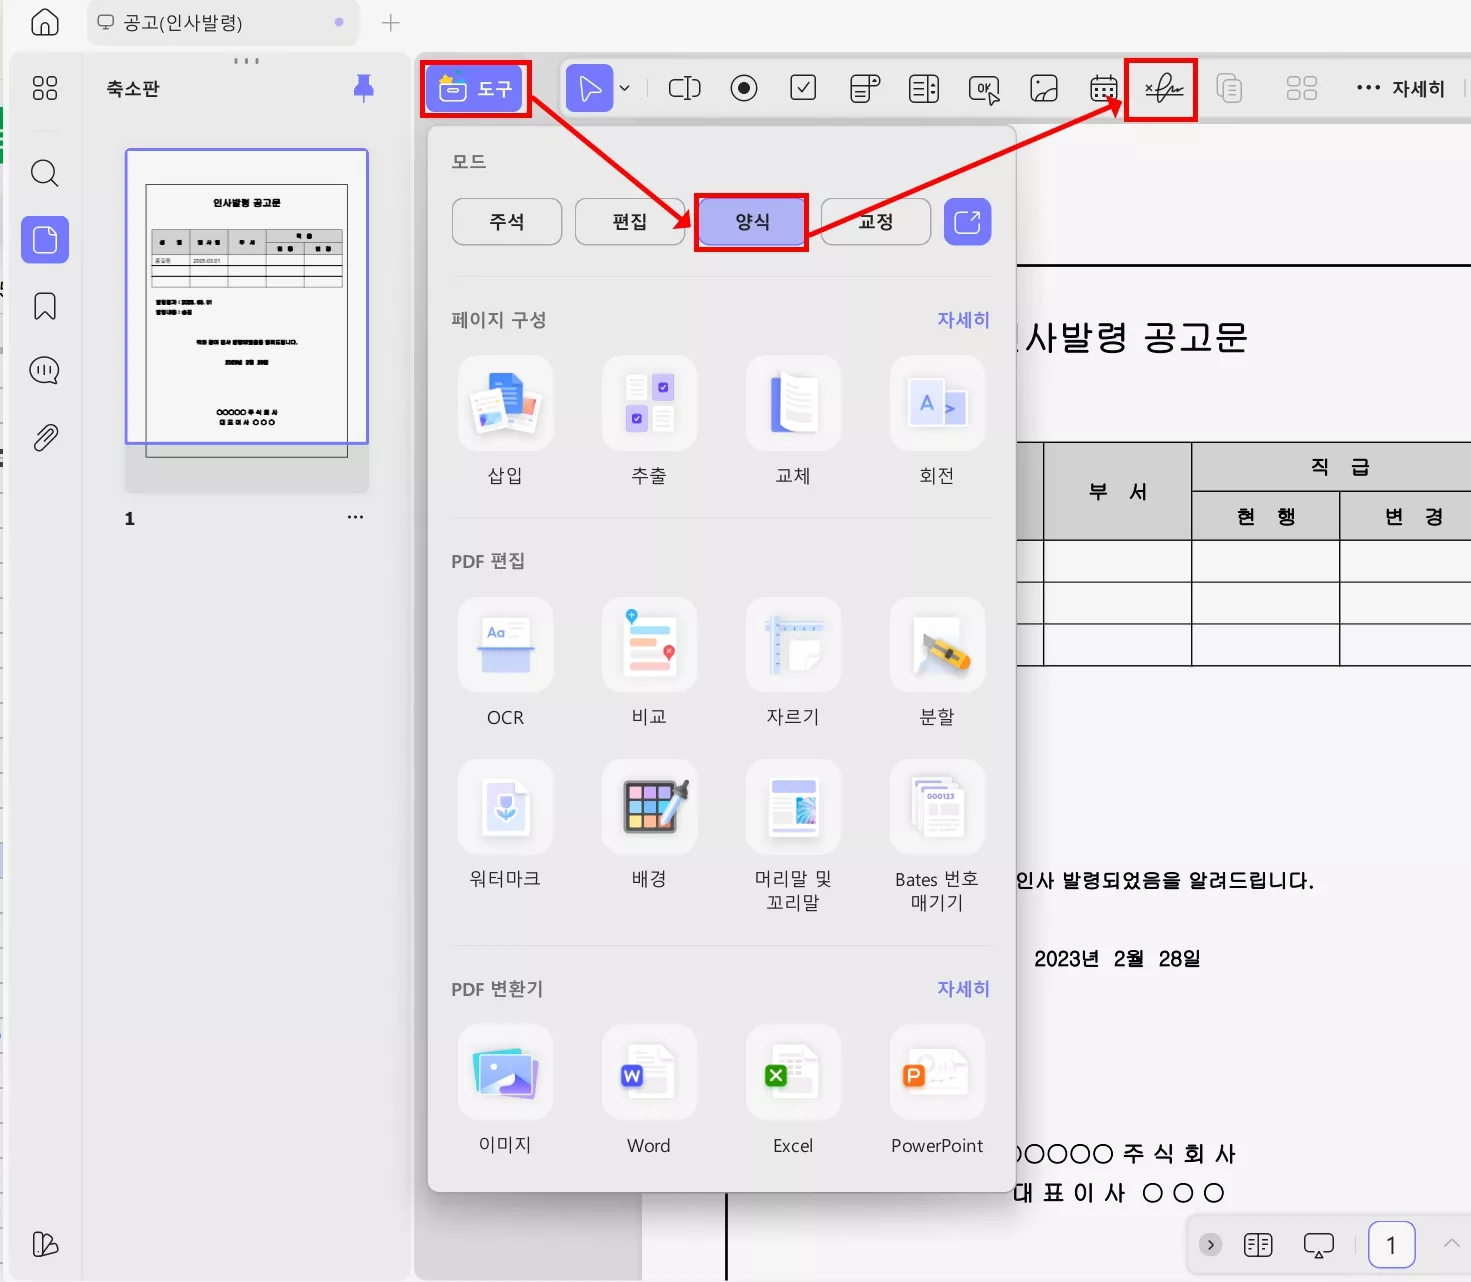Switch to 양식 mode
Viewport: 1471px width, 1282px height.
click(x=751, y=221)
